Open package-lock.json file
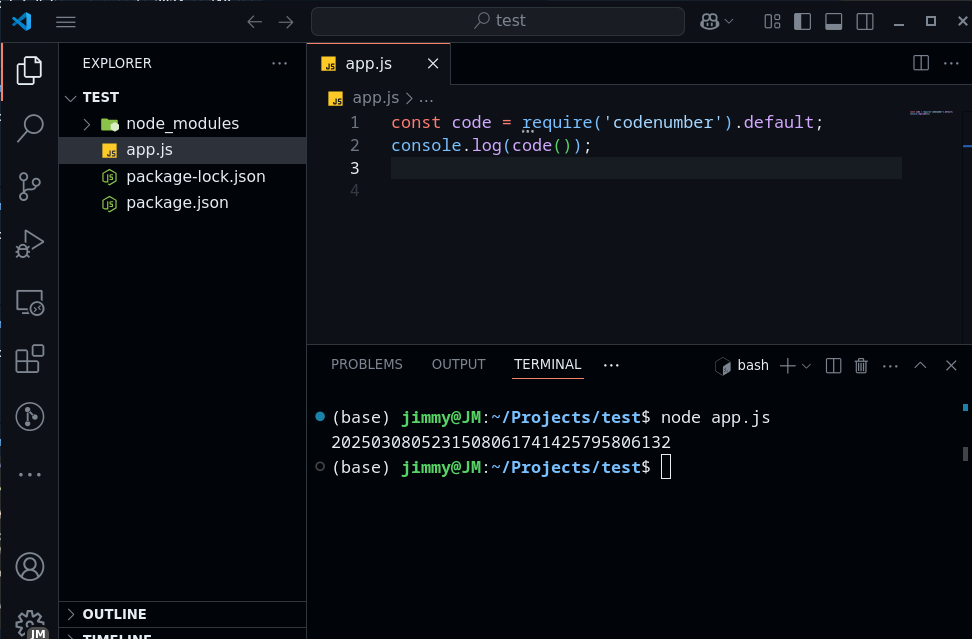Image resolution: width=972 pixels, height=639 pixels. [182, 177]
